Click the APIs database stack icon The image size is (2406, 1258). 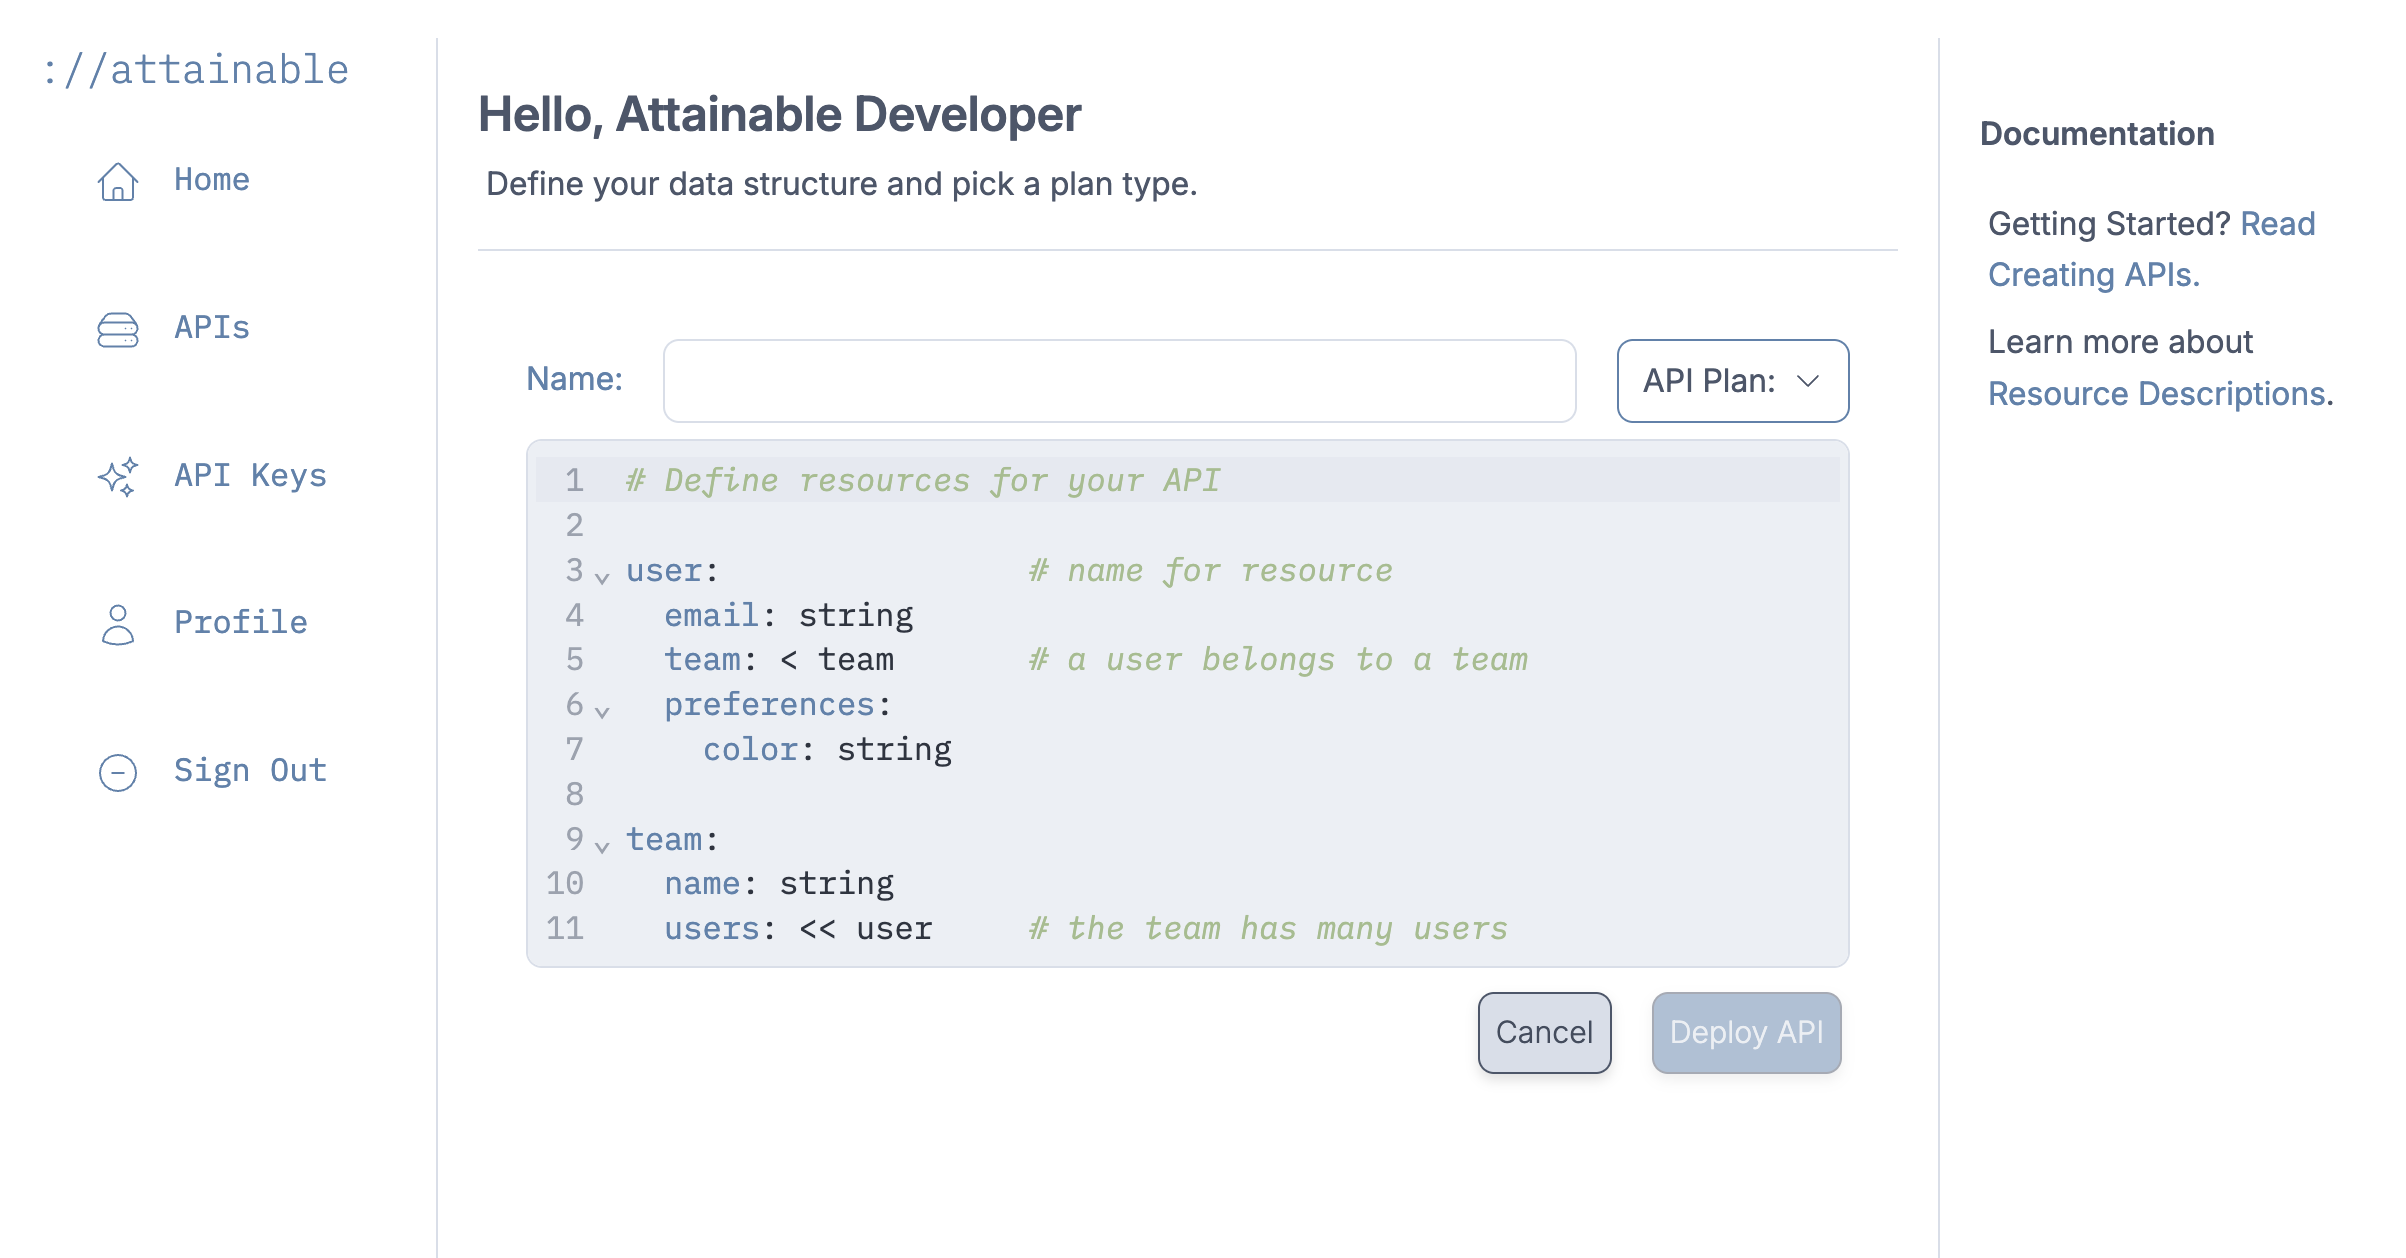coord(118,329)
